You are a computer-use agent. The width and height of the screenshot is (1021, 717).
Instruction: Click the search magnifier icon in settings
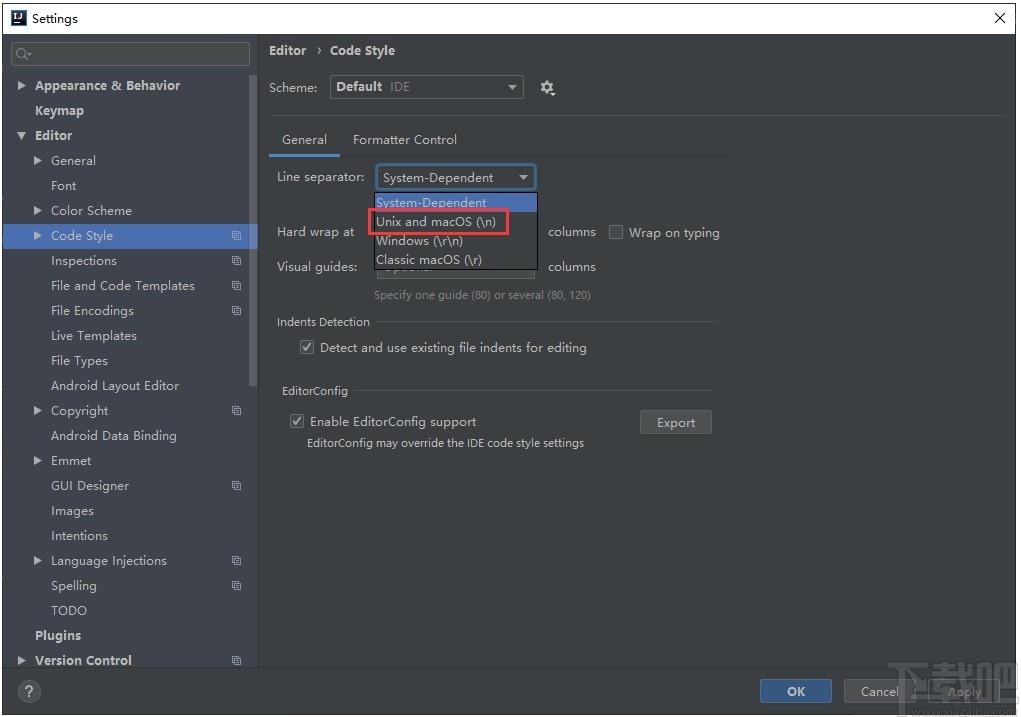point(22,54)
